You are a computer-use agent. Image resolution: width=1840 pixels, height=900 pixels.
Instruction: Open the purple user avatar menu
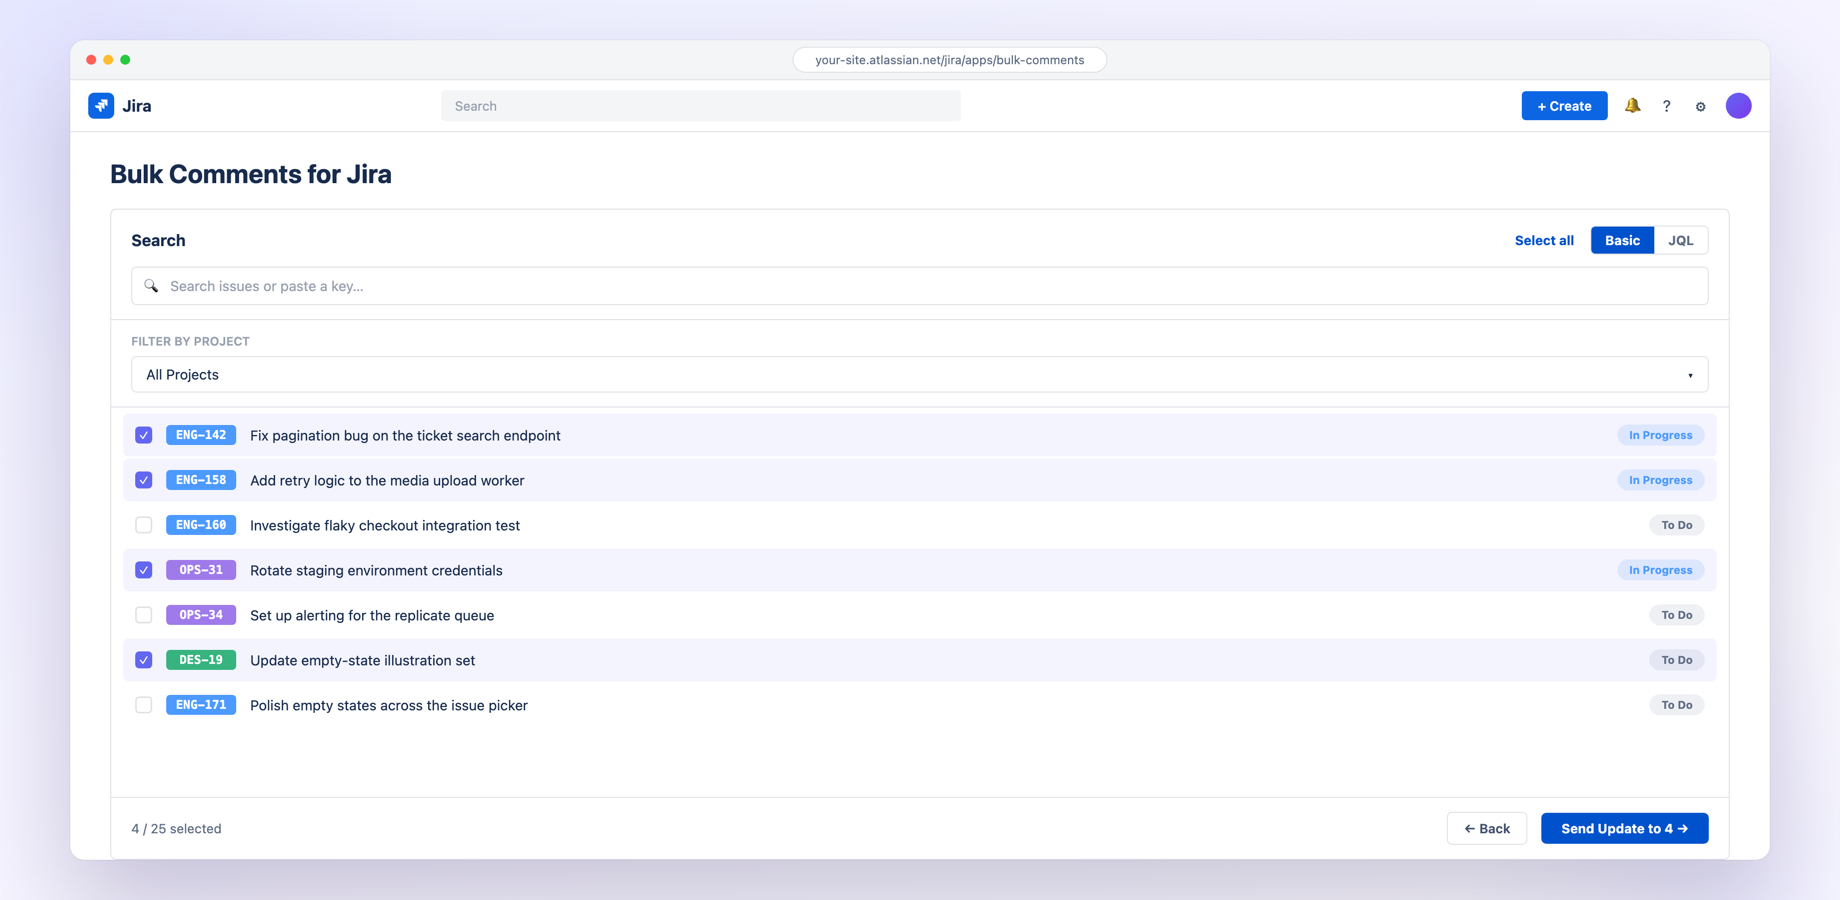pyautogui.click(x=1738, y=106)
